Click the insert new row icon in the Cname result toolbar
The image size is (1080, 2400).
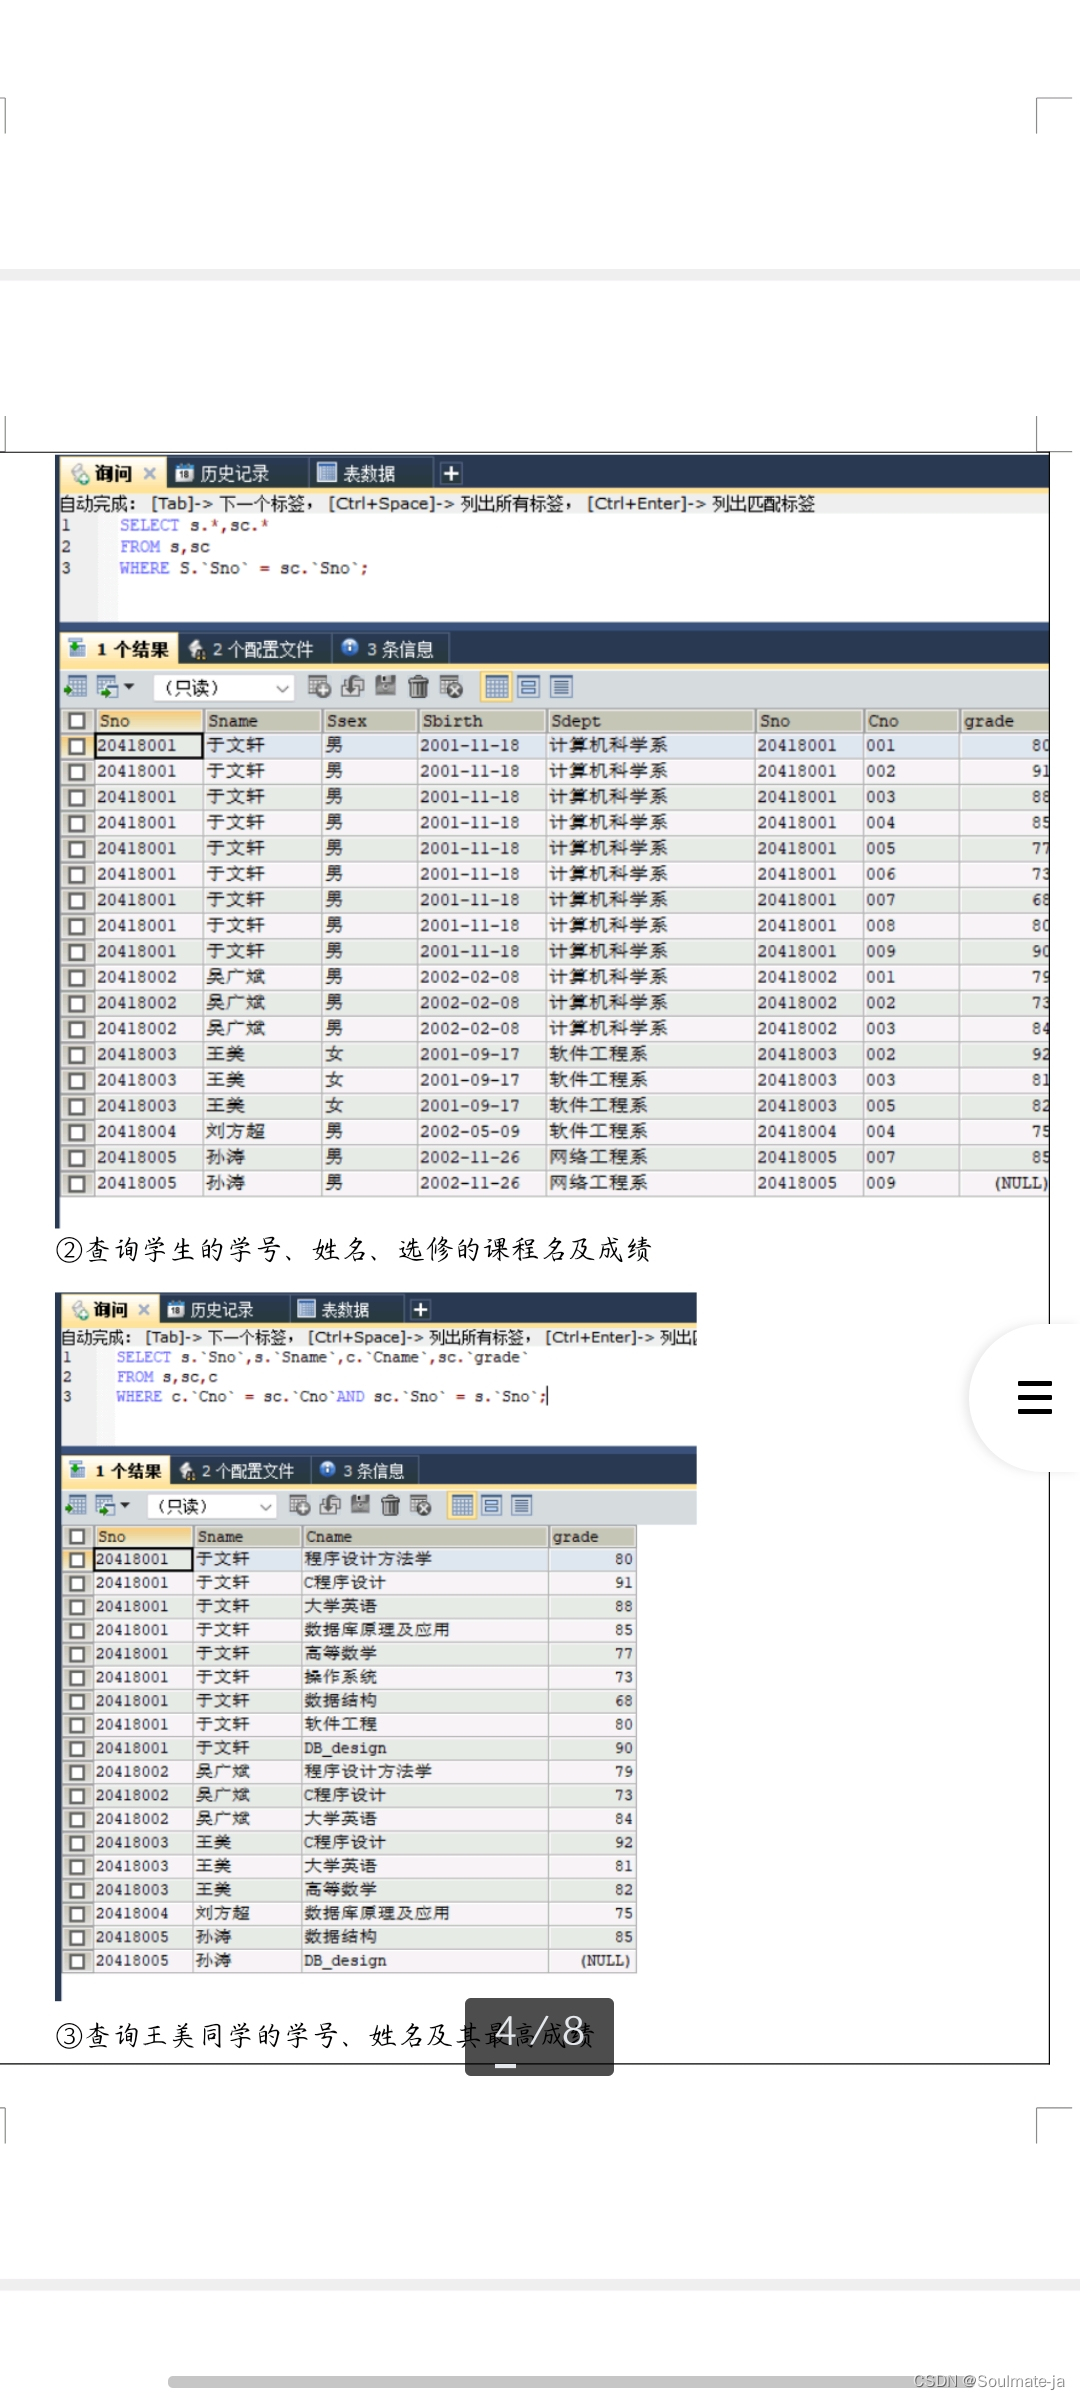pos(299,1505)
